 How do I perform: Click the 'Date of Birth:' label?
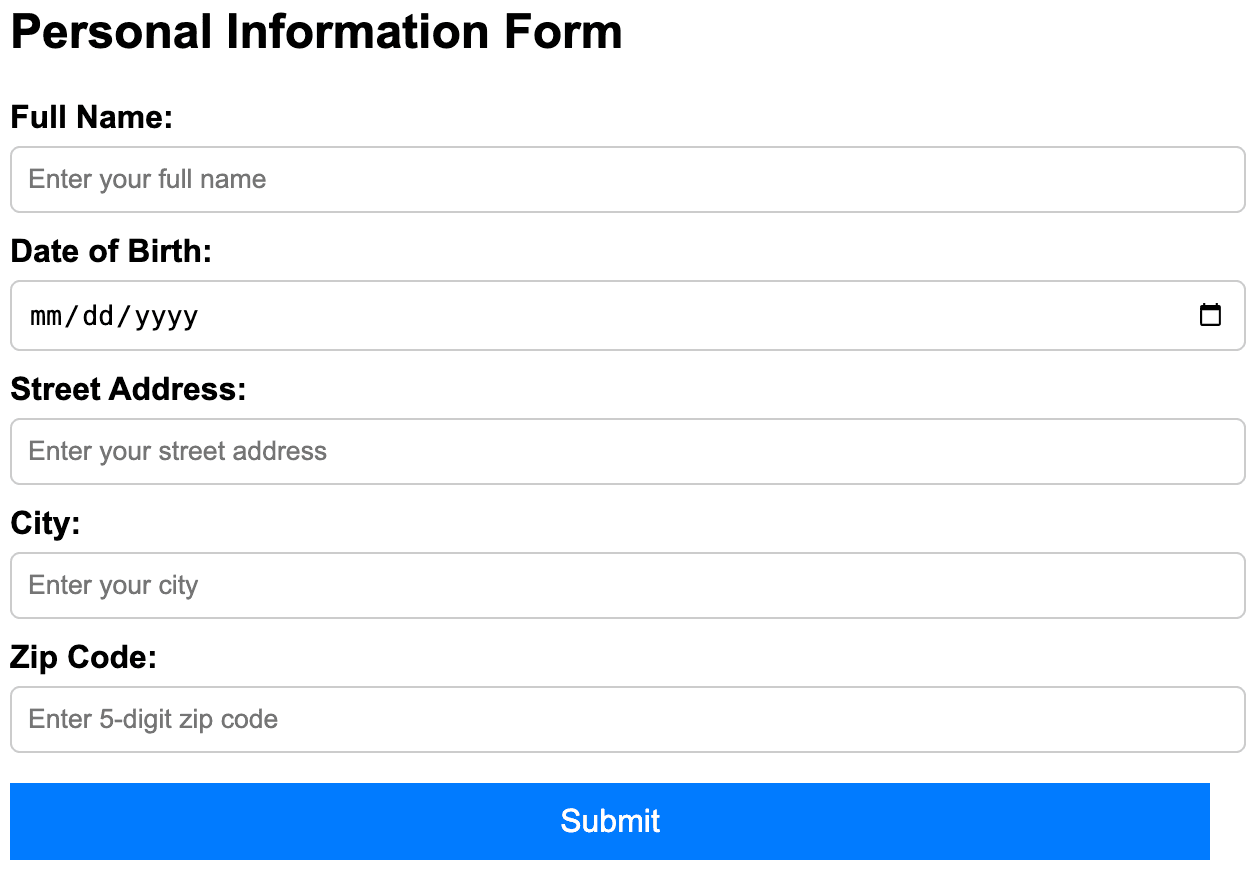(x=111, y=251)
